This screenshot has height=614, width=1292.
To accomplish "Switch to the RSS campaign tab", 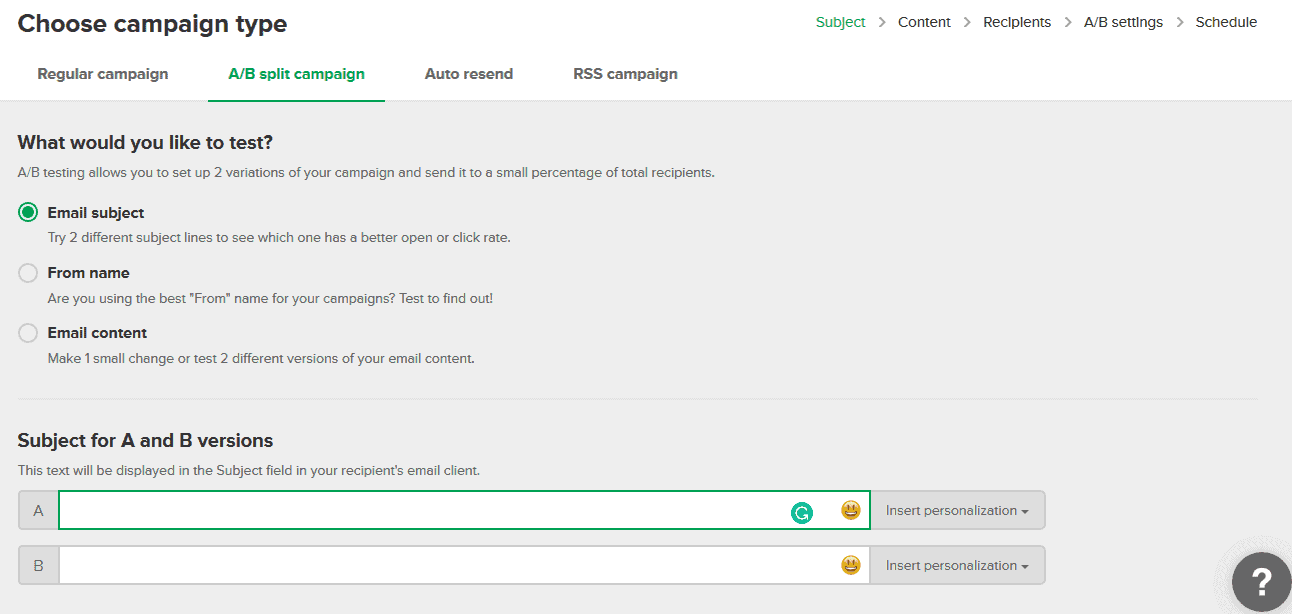I will coord(624,73).
